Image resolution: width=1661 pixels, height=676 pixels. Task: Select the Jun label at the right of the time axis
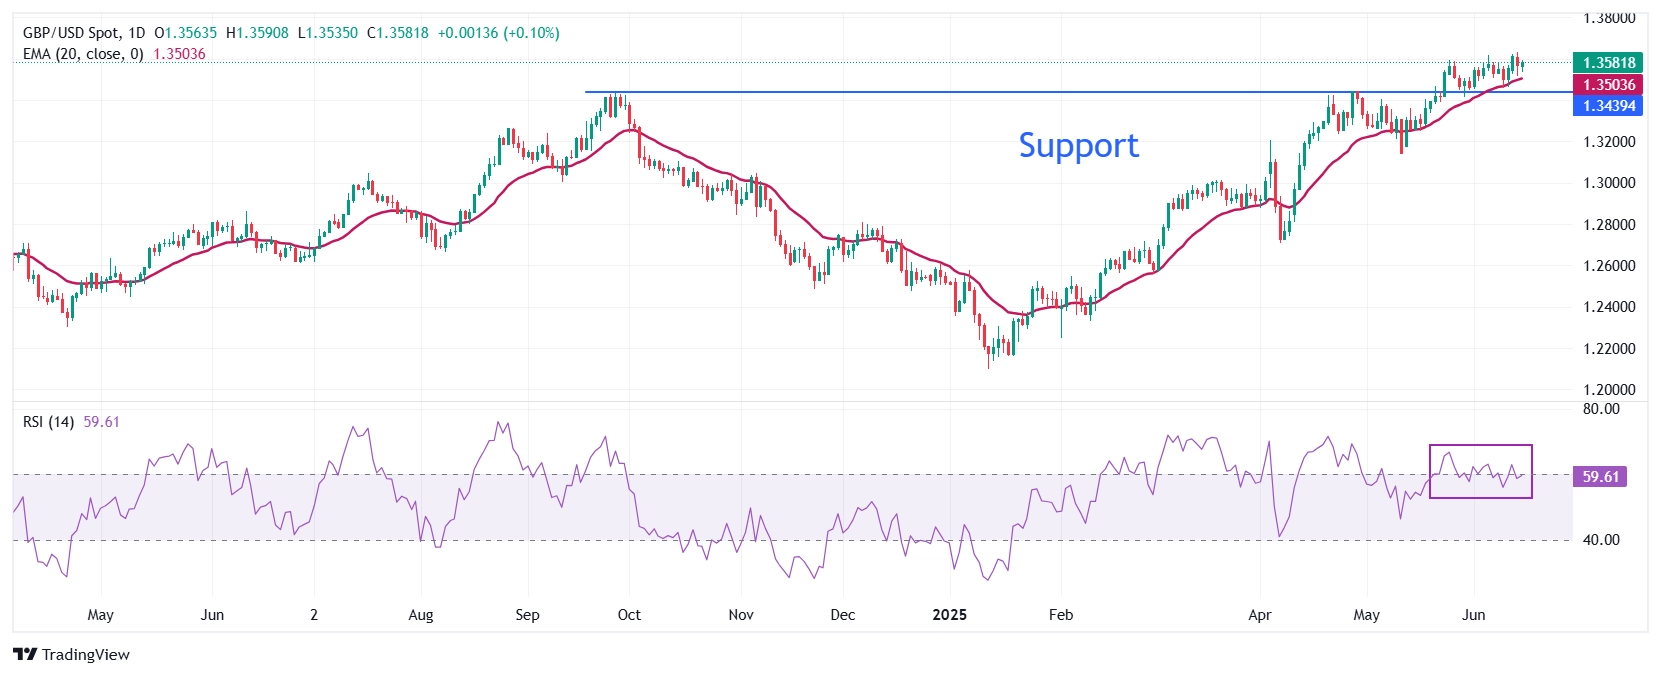pos(1473,614)
